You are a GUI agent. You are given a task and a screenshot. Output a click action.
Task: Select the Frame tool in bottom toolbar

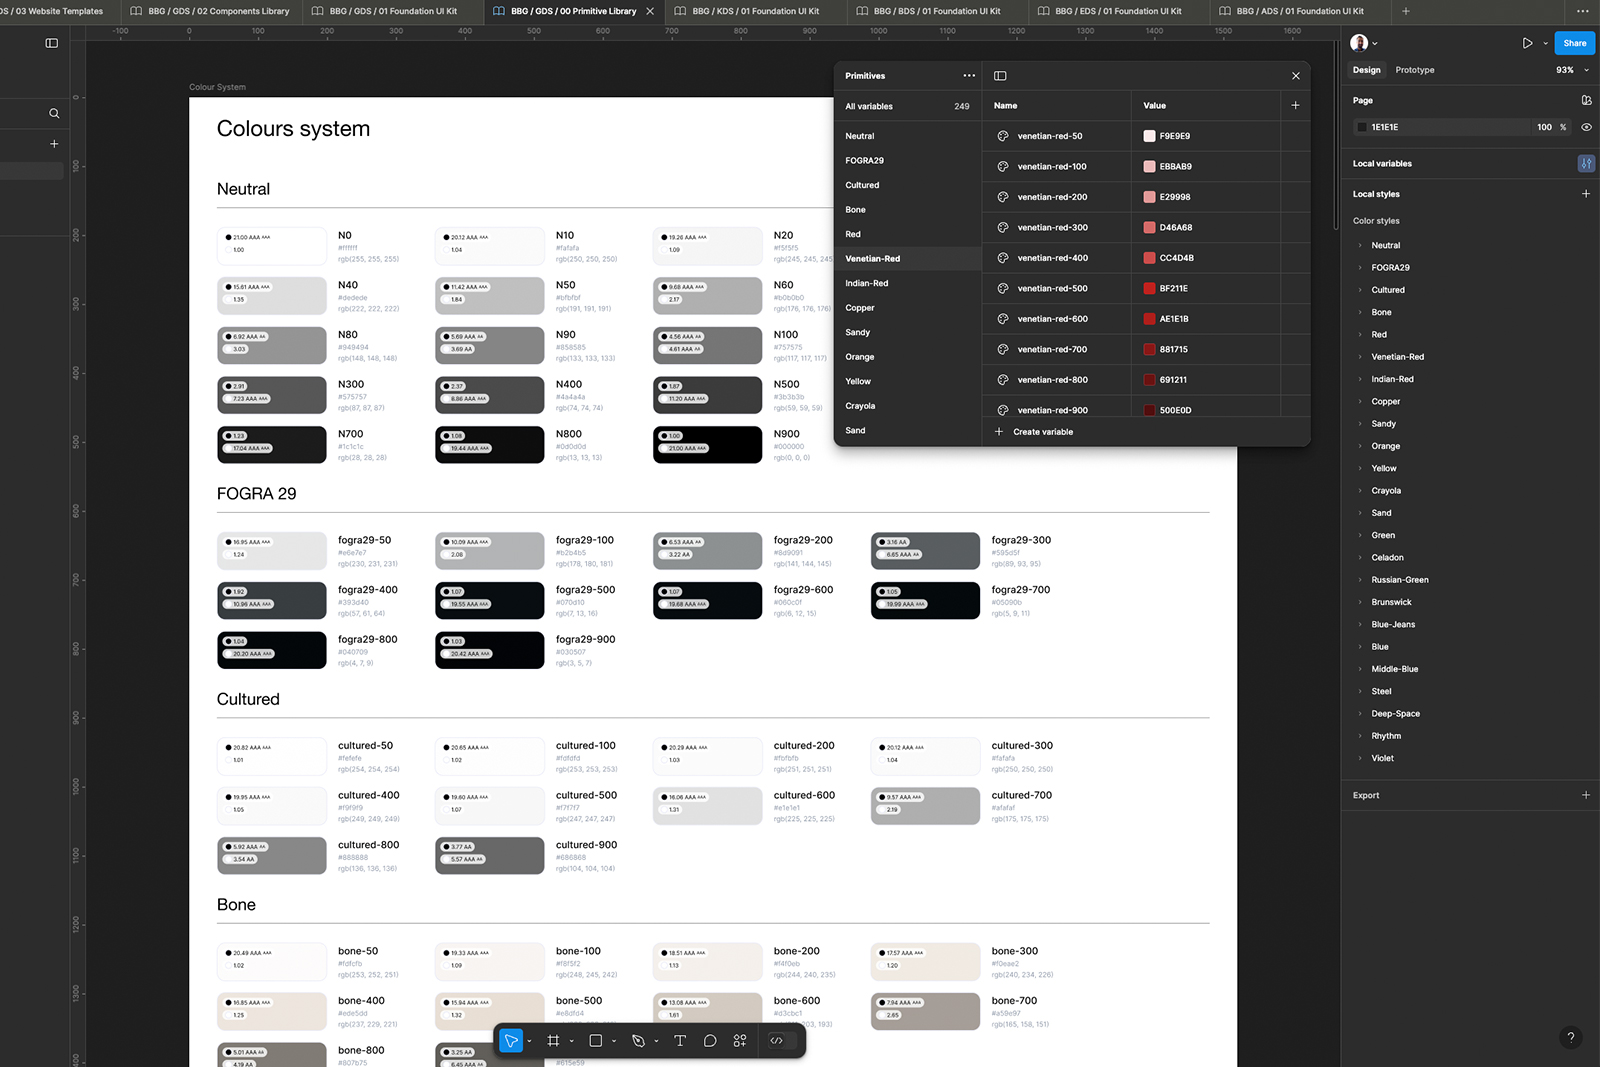click(553, 1041)
